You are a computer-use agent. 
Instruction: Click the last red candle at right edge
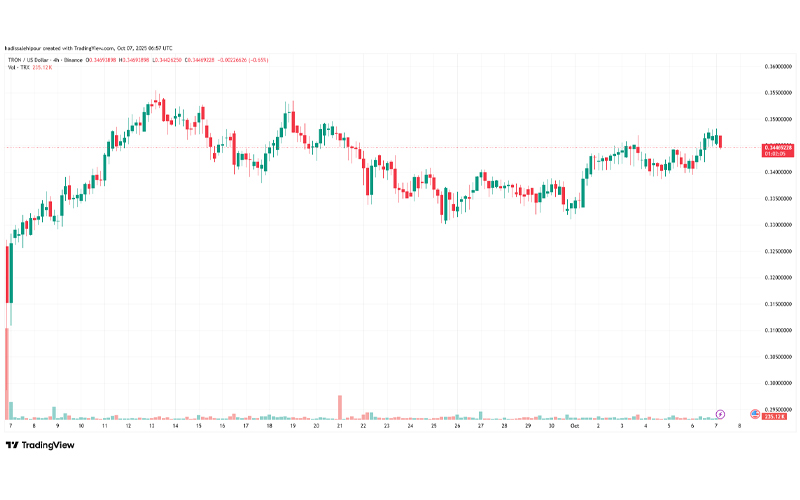point(720,140)
